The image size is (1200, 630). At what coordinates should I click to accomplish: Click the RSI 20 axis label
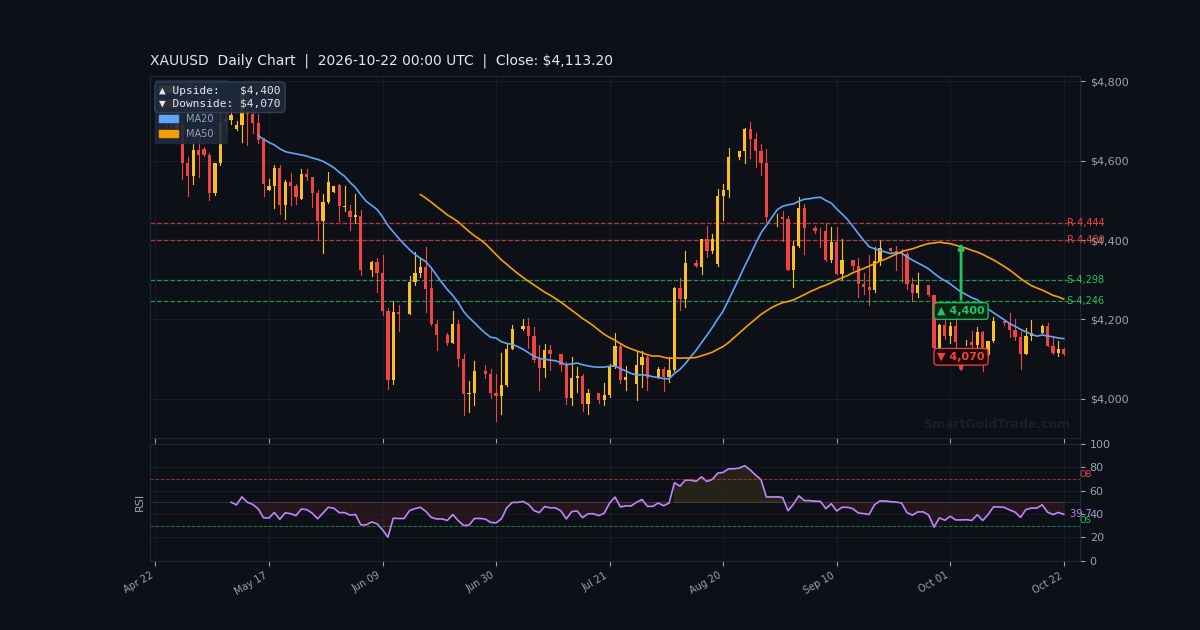(x=1096, y=537)
